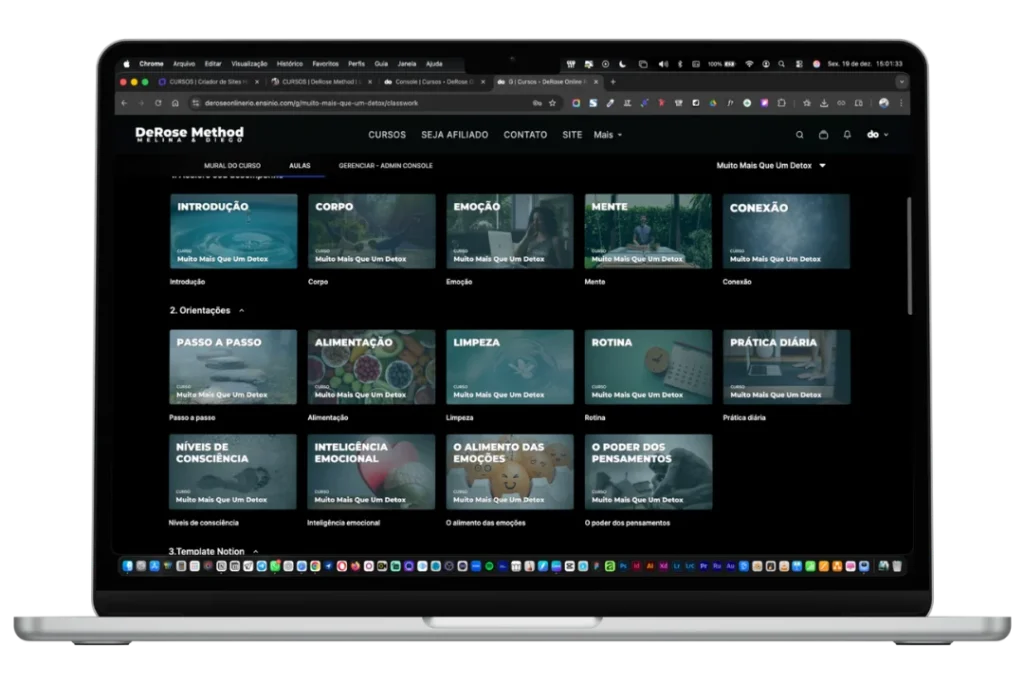Switch to the MURAL DO CURSO tab
Viewport: 1024px width, 683px height.
(232, 166)
